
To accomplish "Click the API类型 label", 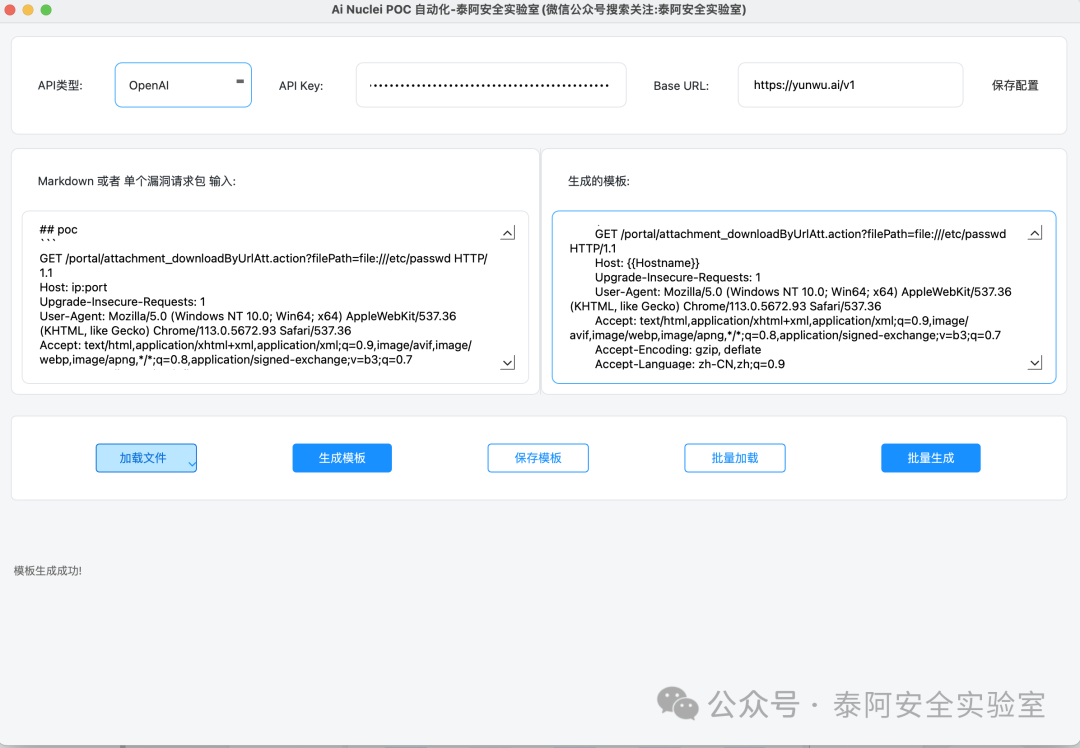I will pos(60,85).
